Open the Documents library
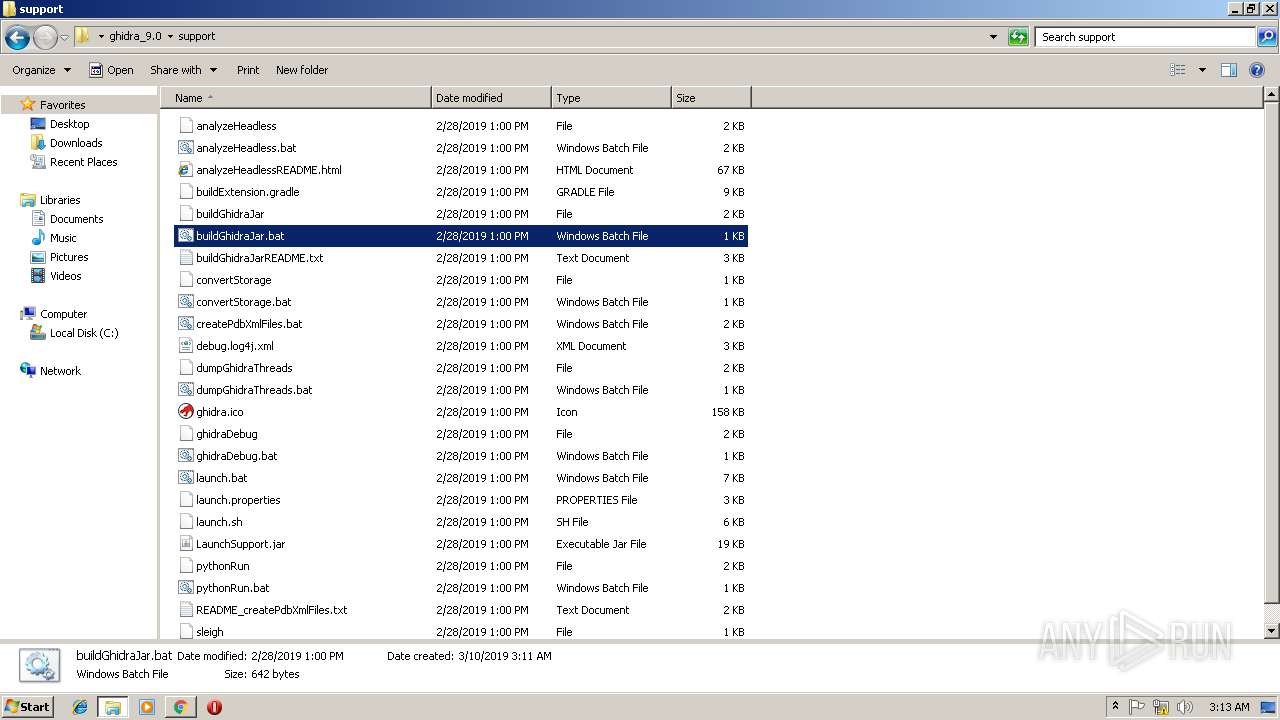This screenshot has width=1280, height=720. click(76, 219)
